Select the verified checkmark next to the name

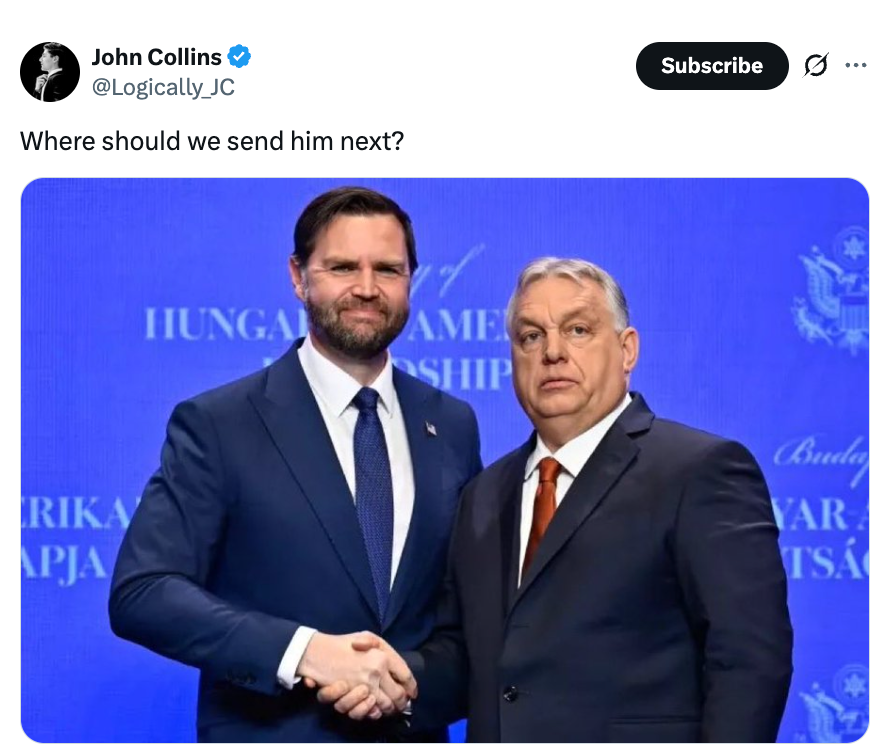[237, 57]
